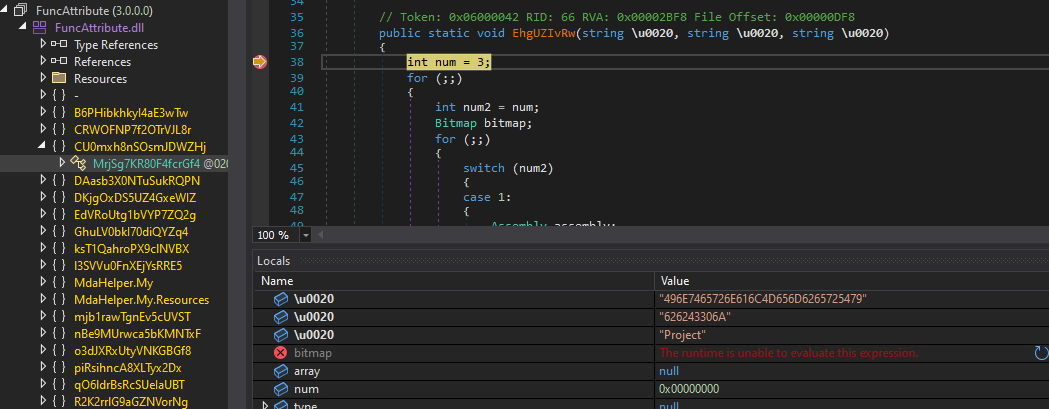Collapse the CU0mxh8nSOsmJDWZHj namespace
Viewport: 1049px width, 409px height.
pos(43,147)
